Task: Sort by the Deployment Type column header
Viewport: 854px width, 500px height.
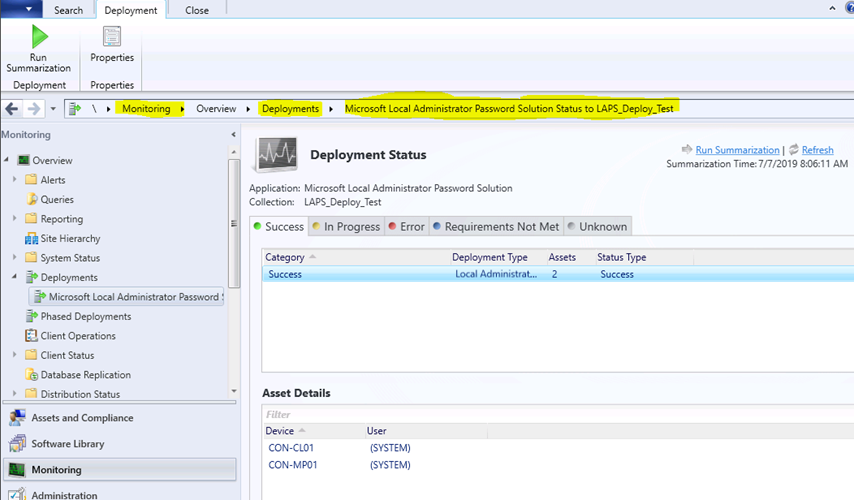Action: 498,257
